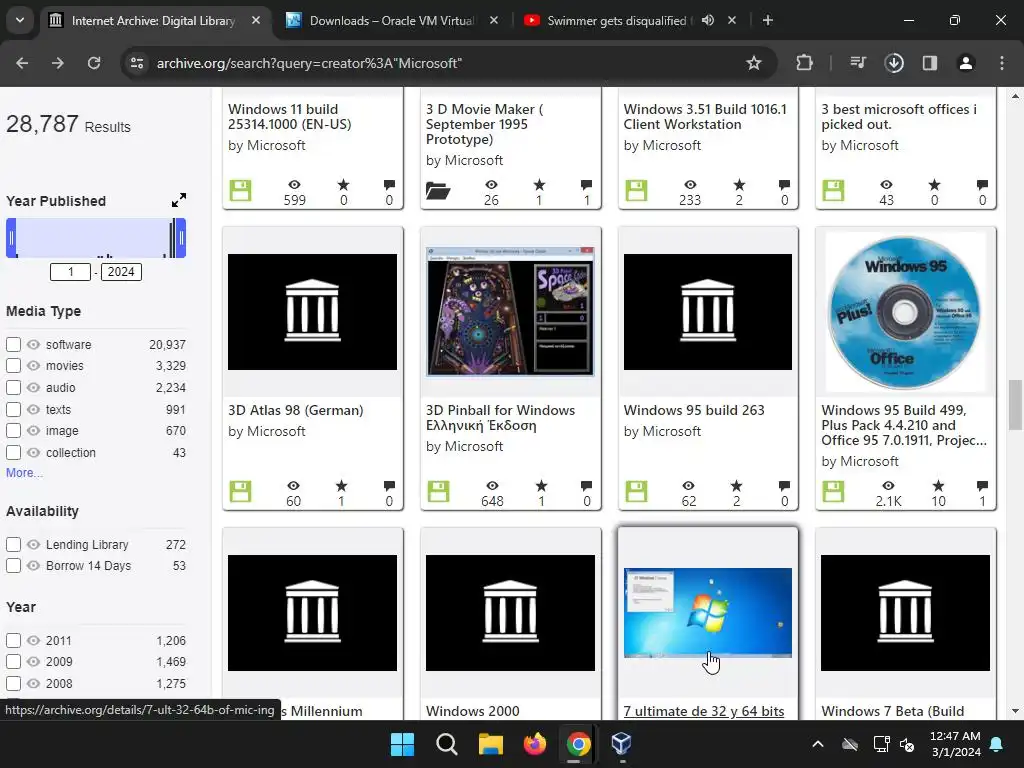Open Windows notifications bell
1024x768 pixels.
click(997, 744)
